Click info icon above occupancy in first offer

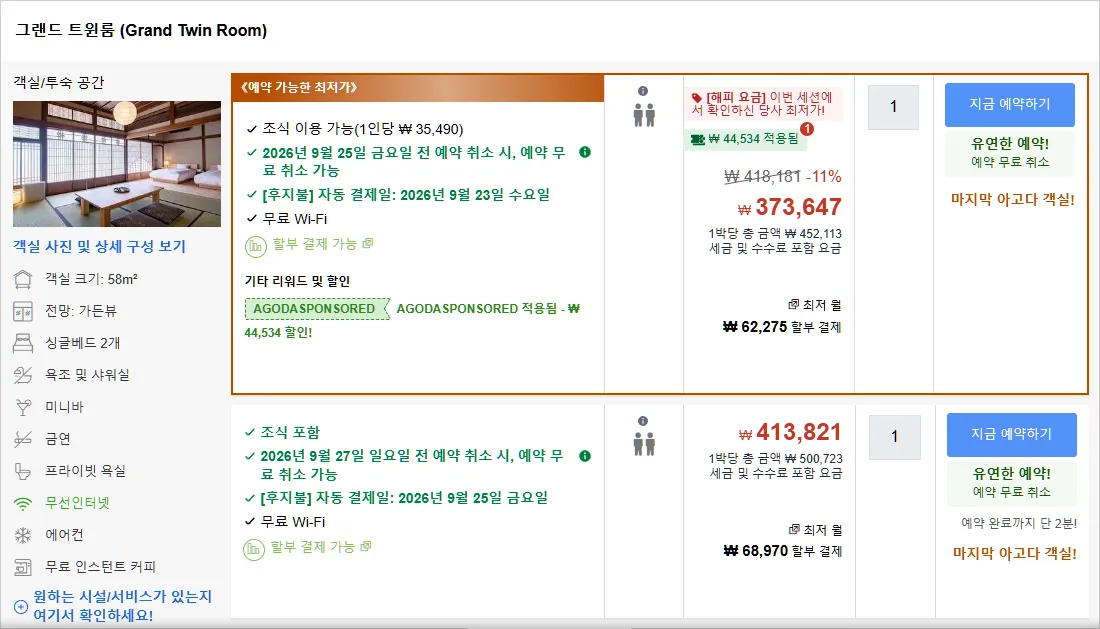pos(643,91)
